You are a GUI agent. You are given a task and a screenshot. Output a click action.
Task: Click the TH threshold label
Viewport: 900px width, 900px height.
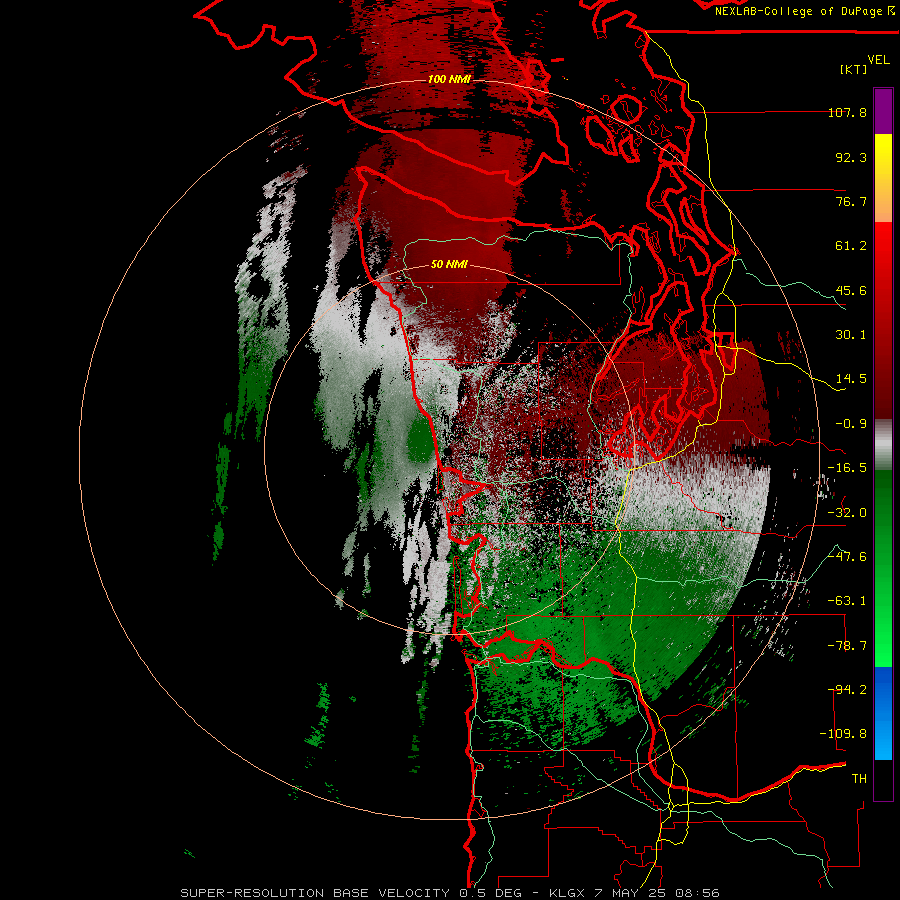pos(859,779)
